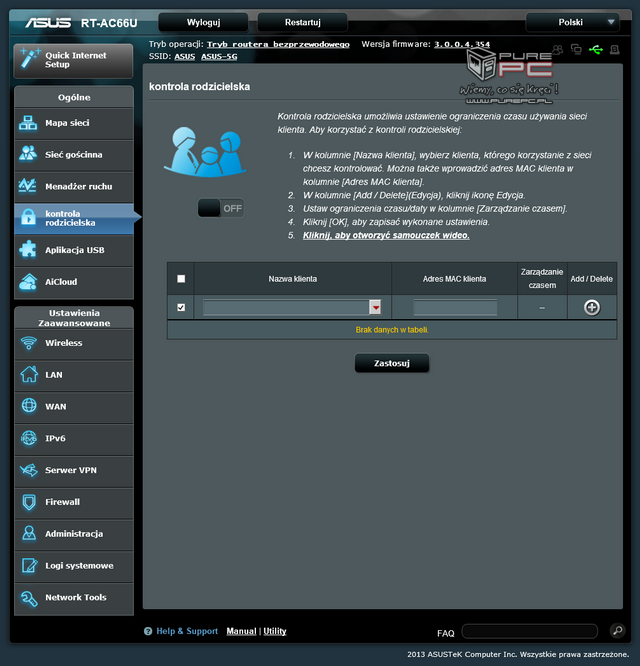Image resolution: width=640 pixels, height=666 pixels.
Task: Open the Polski language dropdown
Action: pyautogui.click(x=572, y=22)
